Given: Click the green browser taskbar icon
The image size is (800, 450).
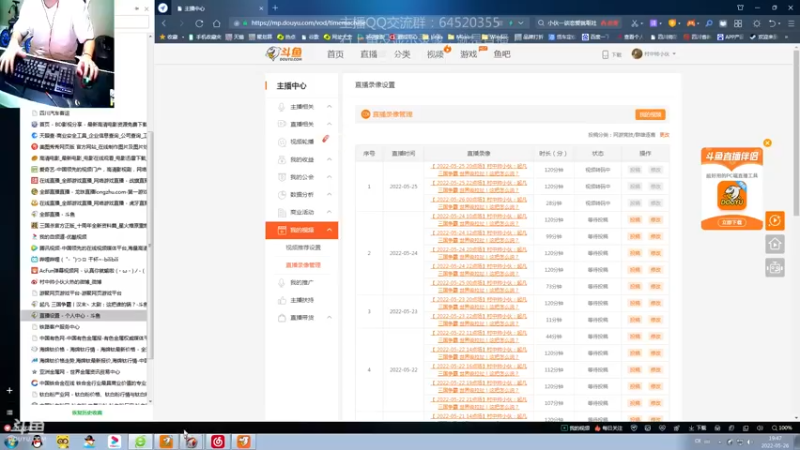Looking at the screenshot, I should [x=140, y=442].
